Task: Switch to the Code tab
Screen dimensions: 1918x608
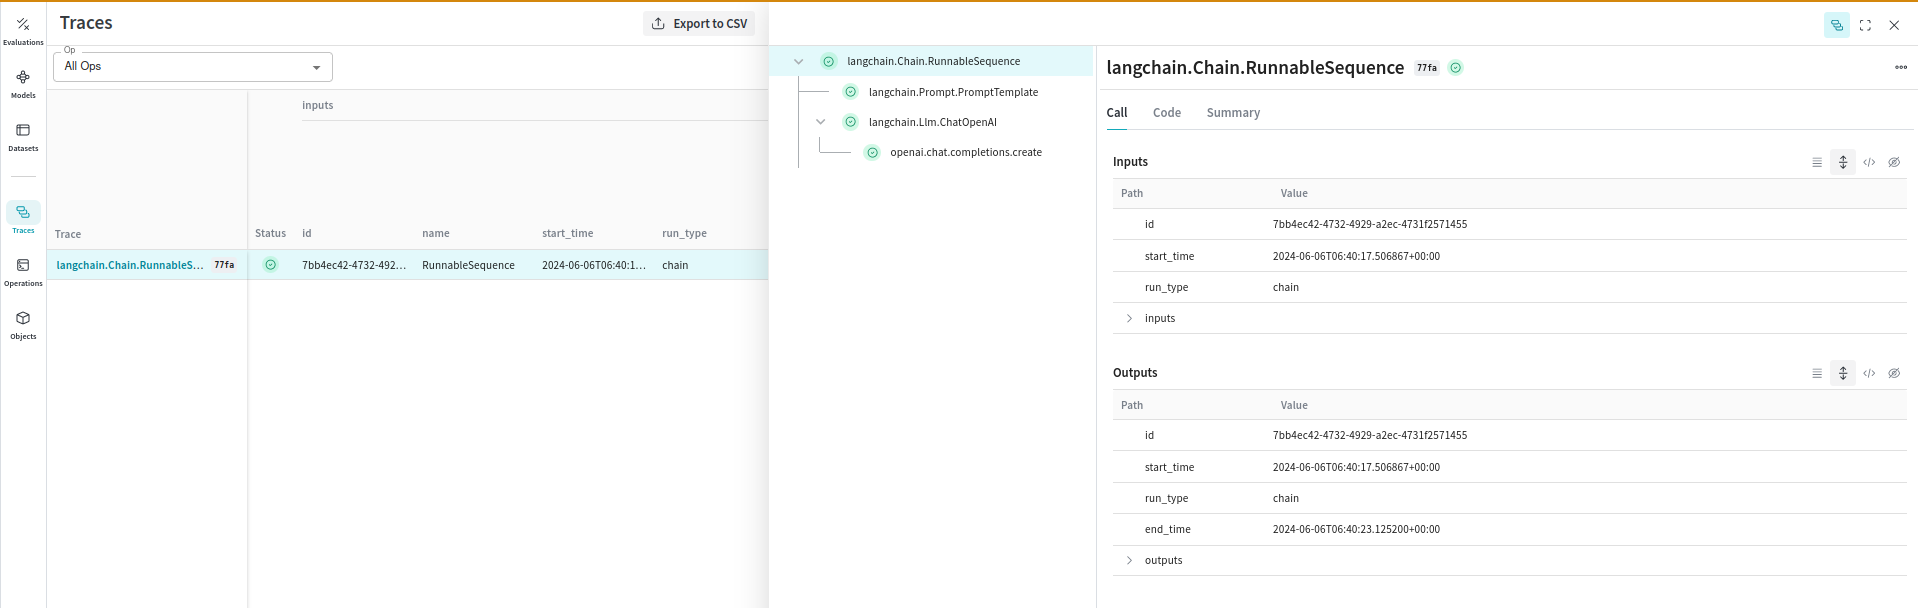Action: [x=1166, y=113]
